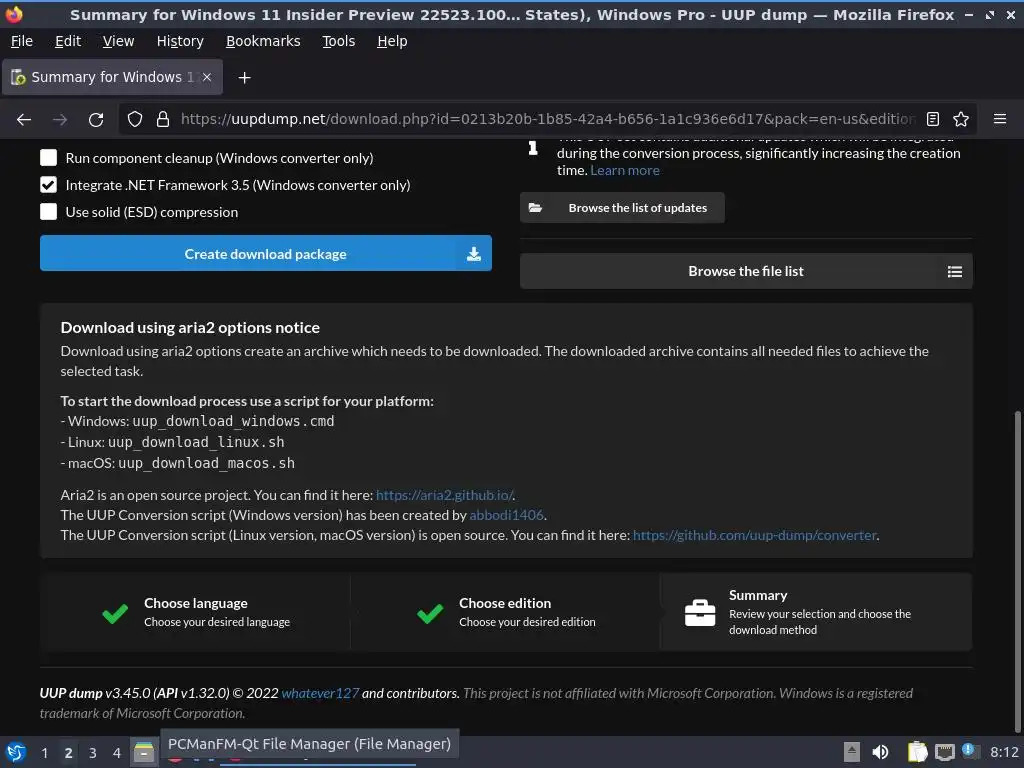Open whatever127 footer link

(320, 694)
